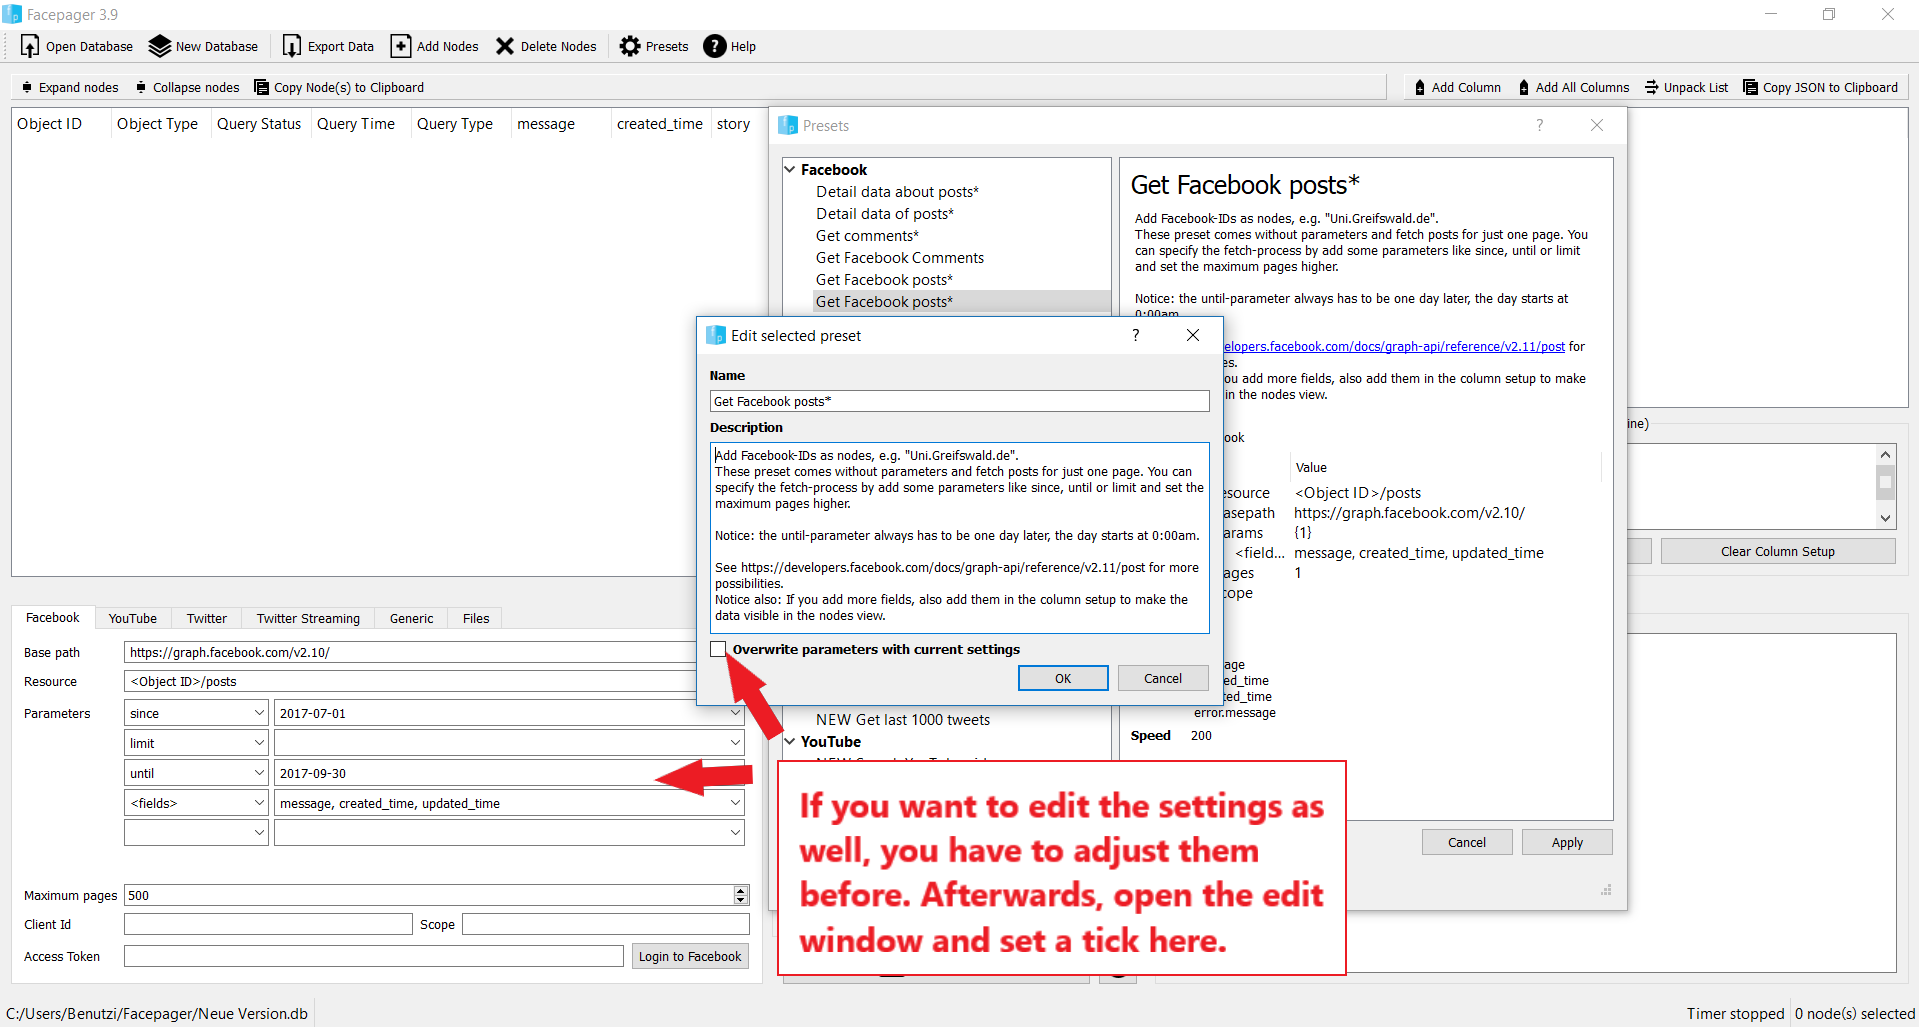The image size is (1919, 1027).
Task: Click the Client Id input field
Action: click(268, 924)
